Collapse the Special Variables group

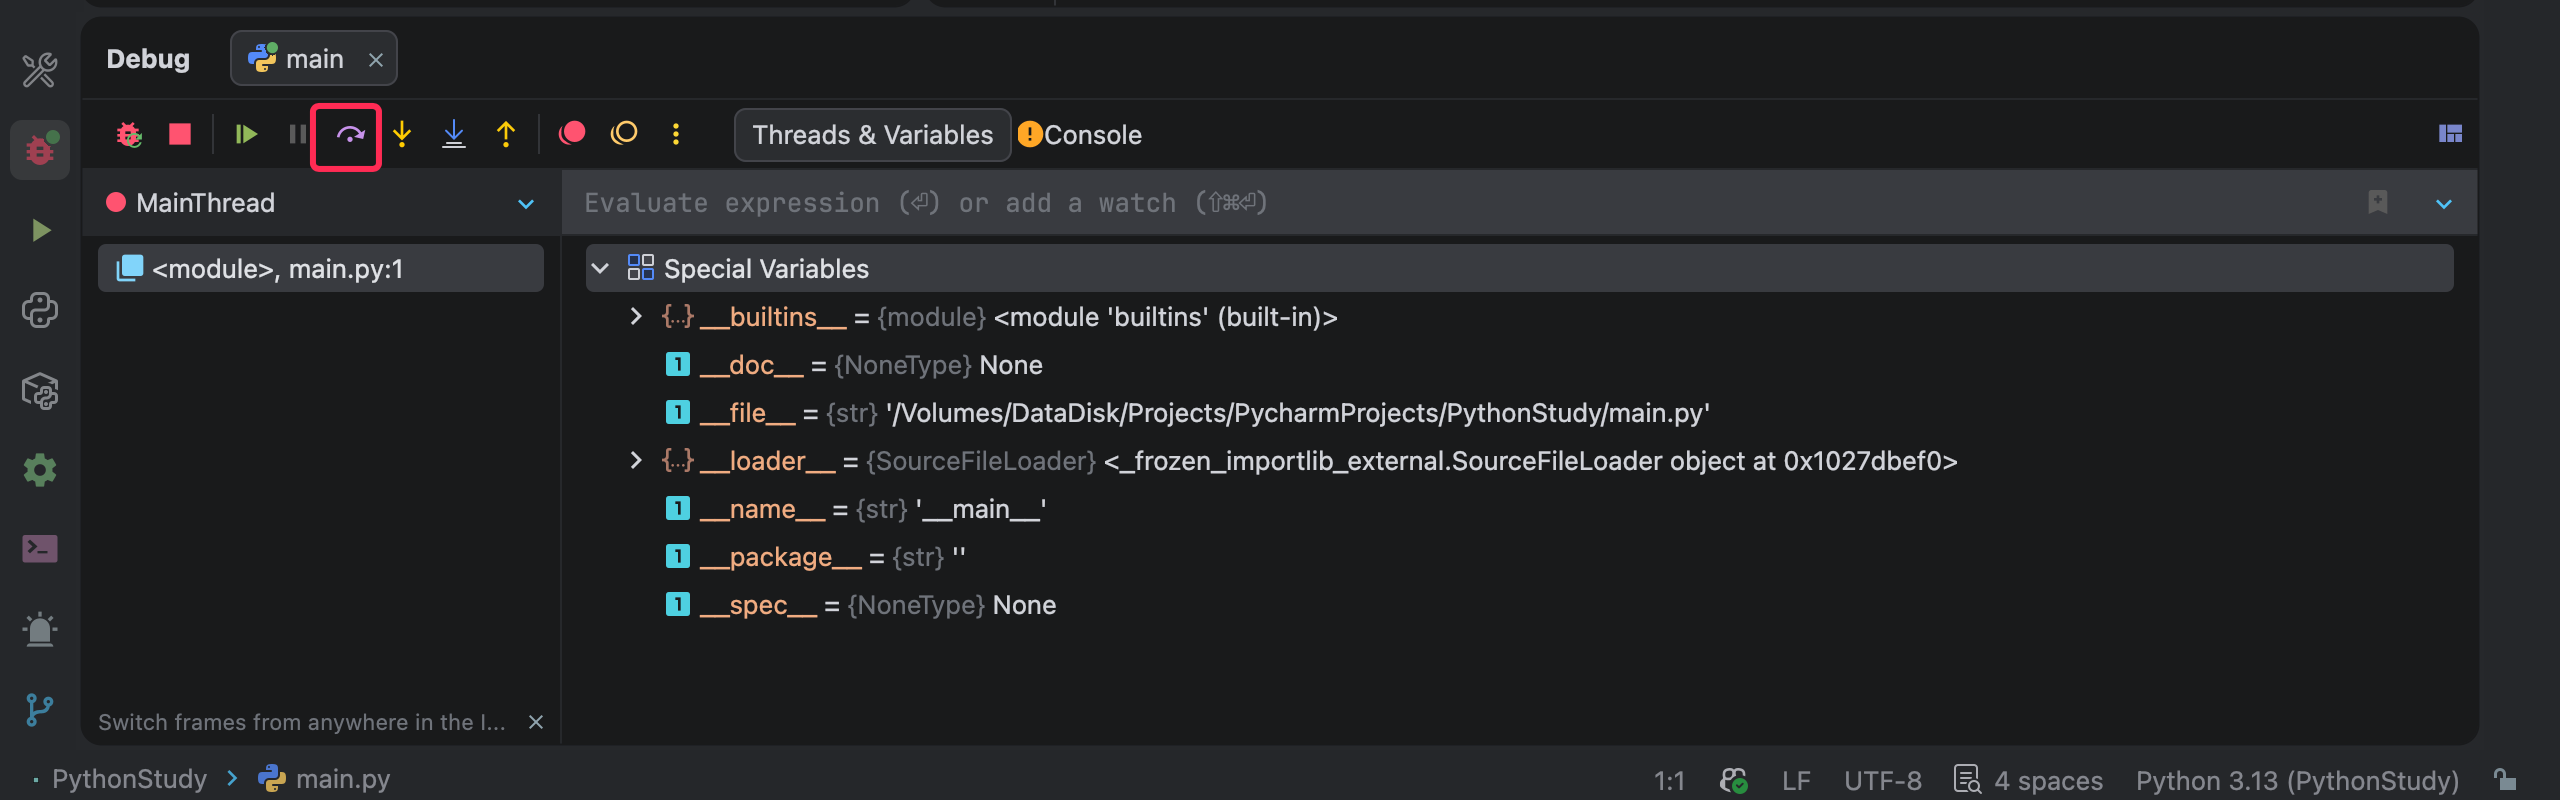pos(600,269)
